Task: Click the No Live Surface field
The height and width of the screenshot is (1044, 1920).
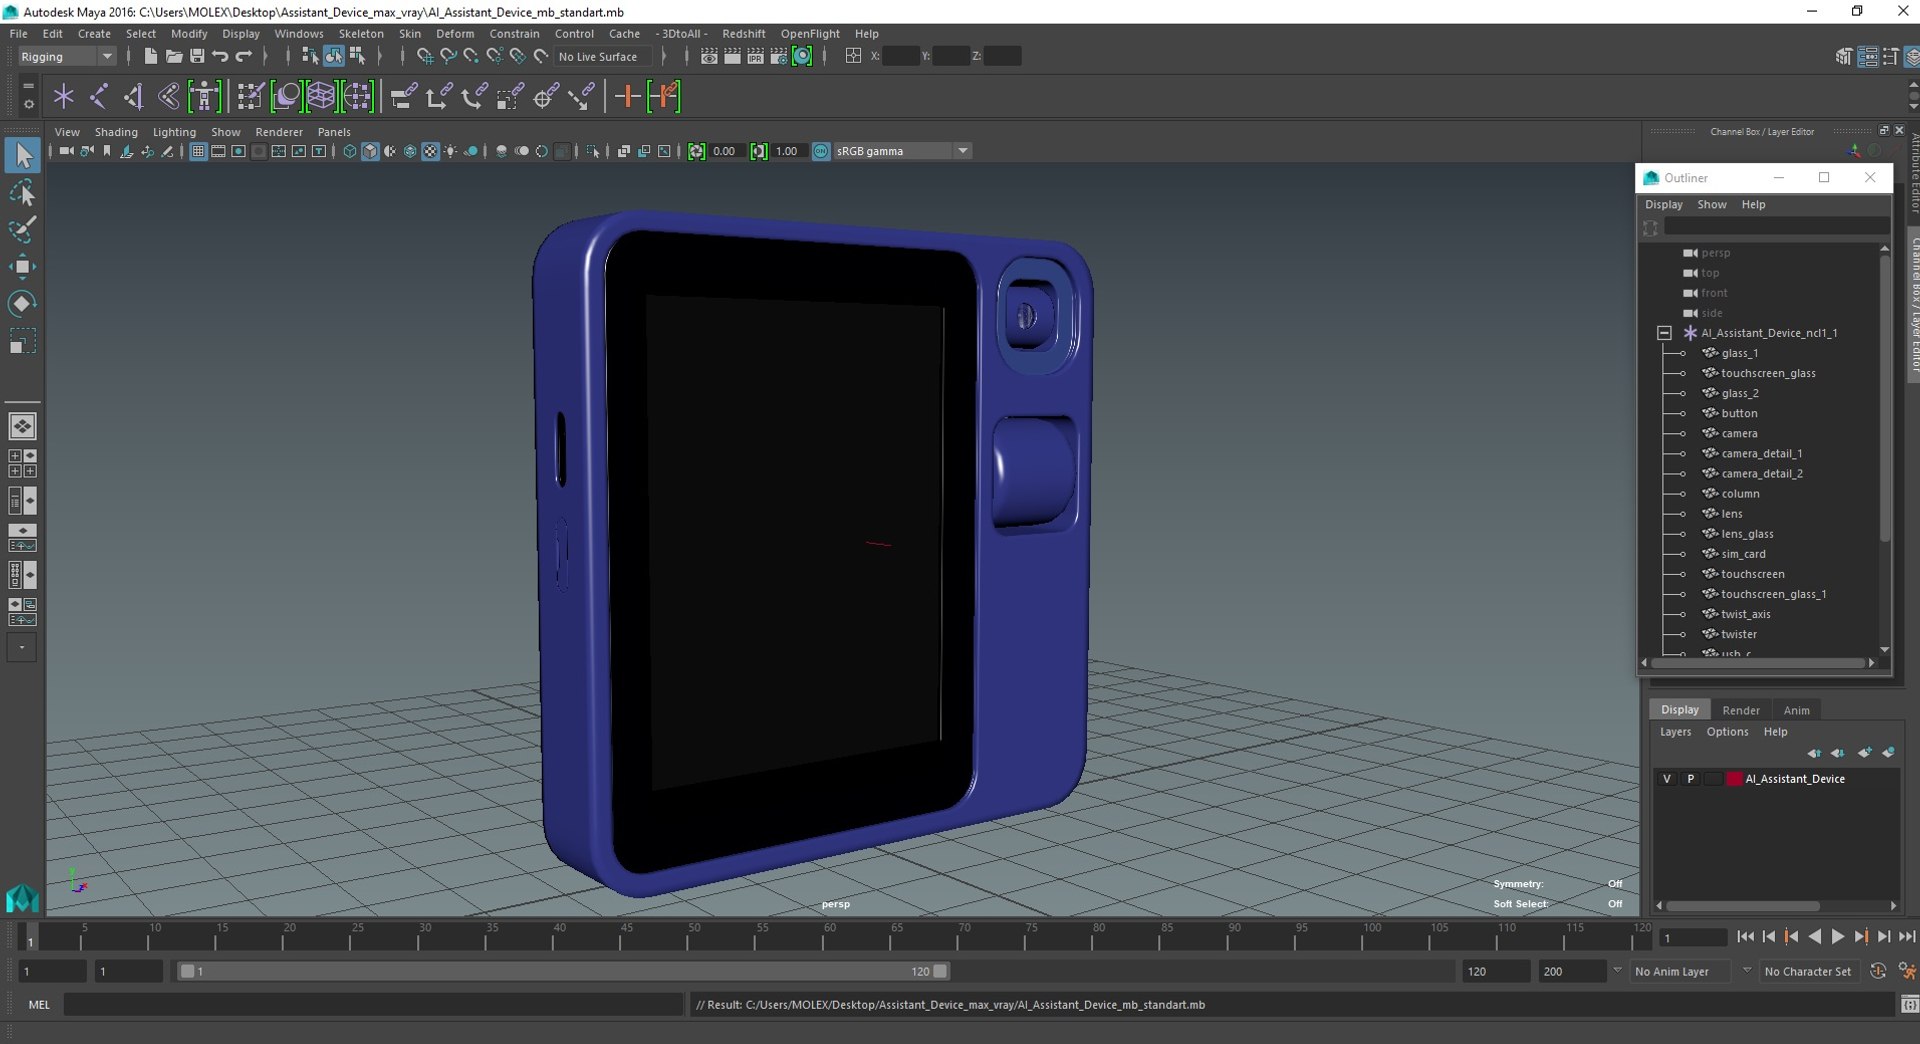Action: (x=603, y=57)
